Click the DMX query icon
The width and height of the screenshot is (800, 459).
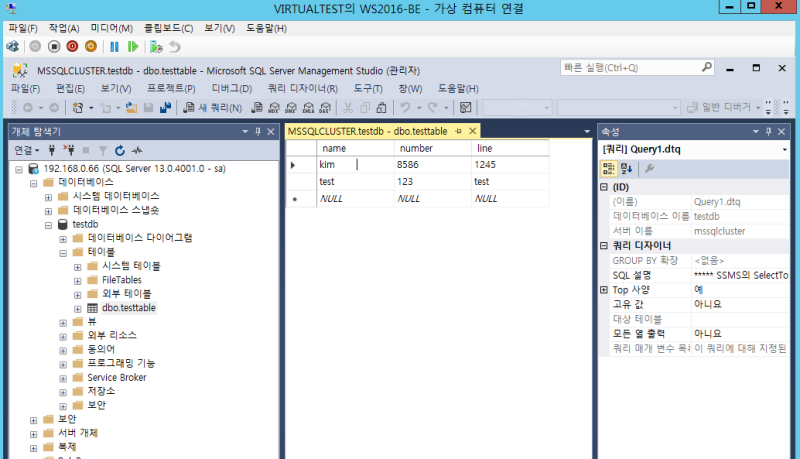291,108
